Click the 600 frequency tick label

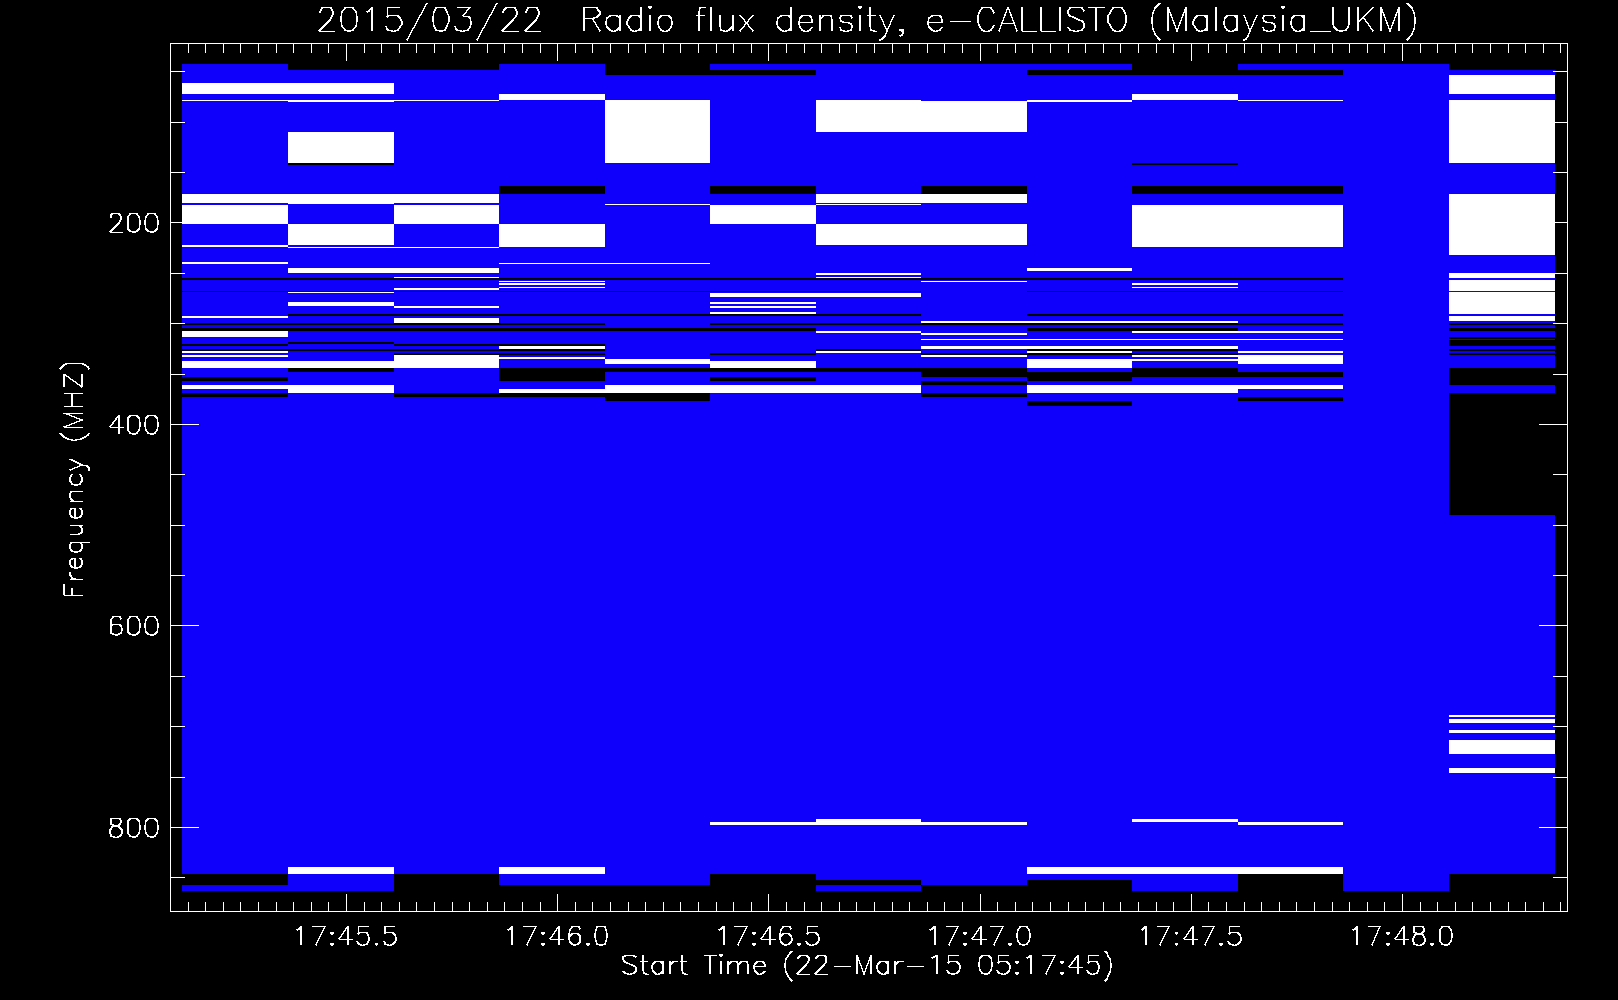click(x=134, y=626)
